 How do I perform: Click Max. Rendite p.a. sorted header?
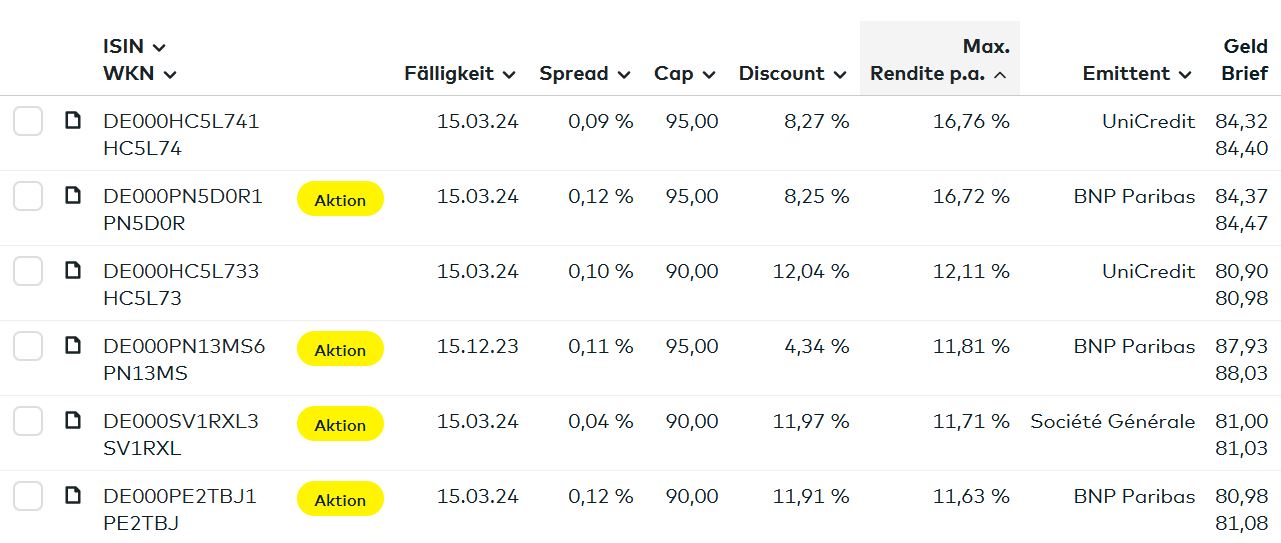point(939,60)
